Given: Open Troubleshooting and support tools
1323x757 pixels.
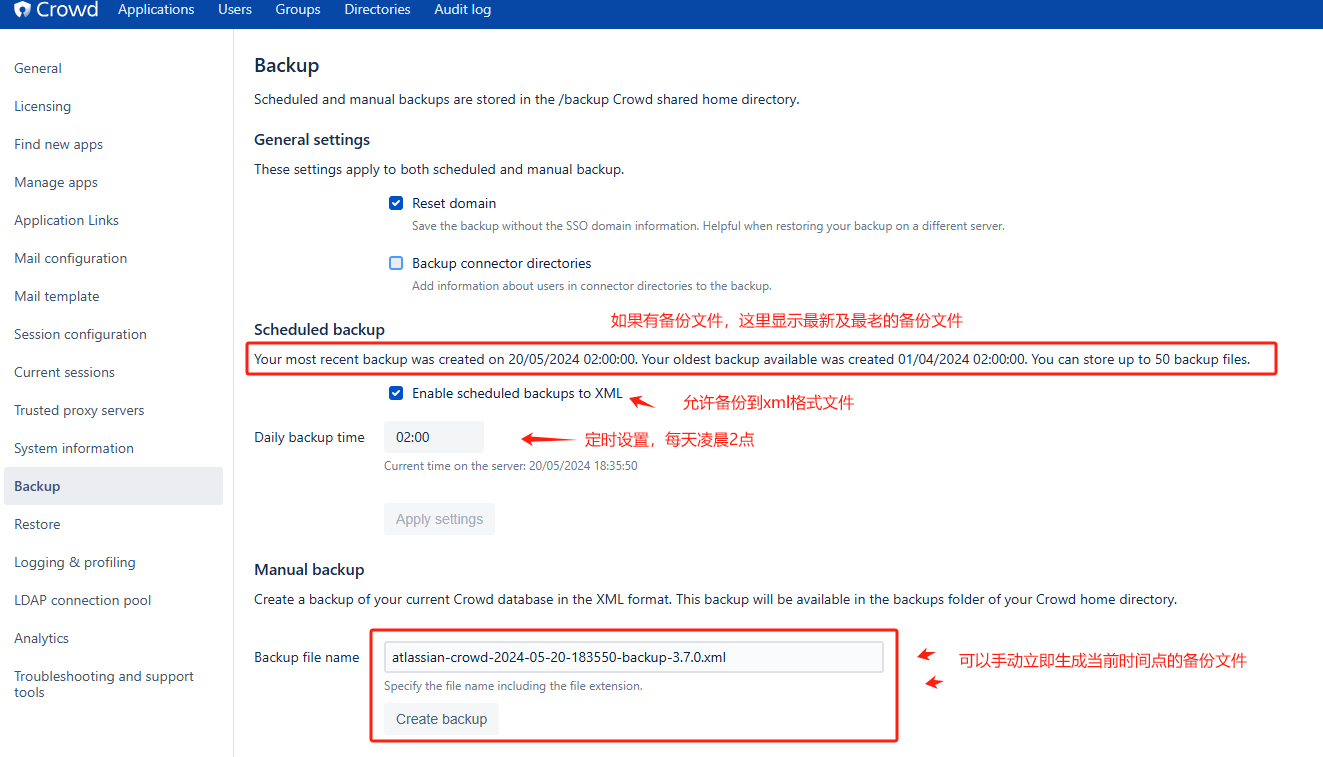Looking at the screenshot, I should pyautogui.click(x=104, y=684).
